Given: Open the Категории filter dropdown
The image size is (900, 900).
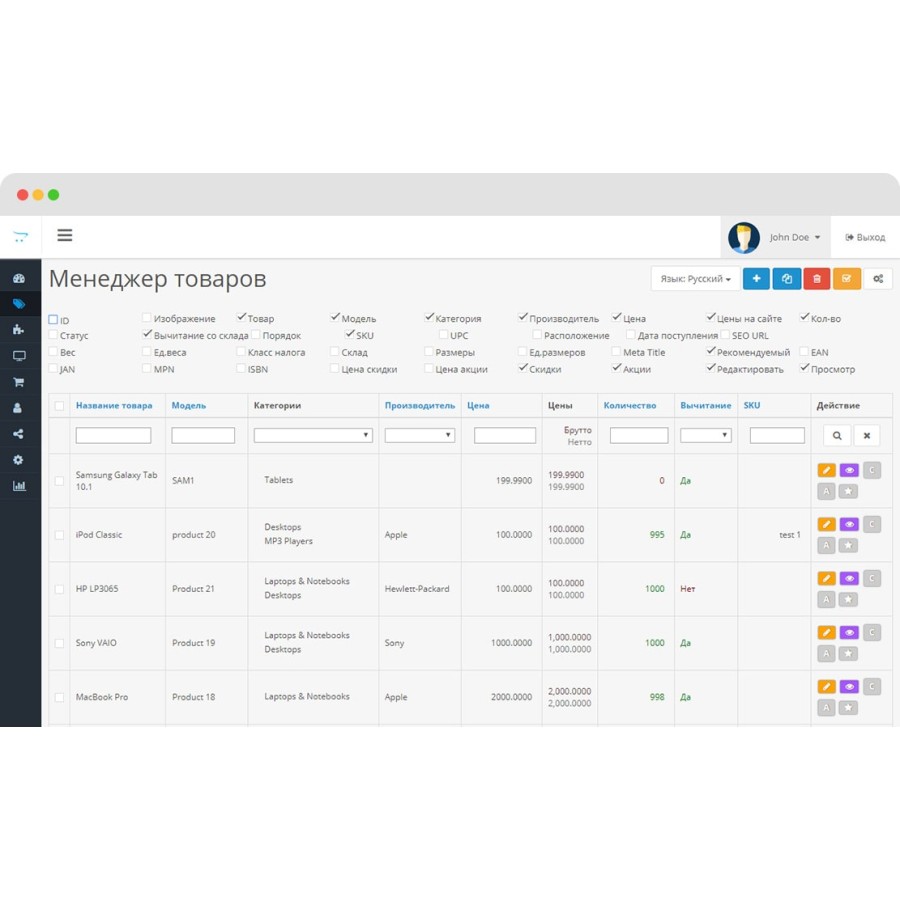Looking at the screenshot, I should tap(313, 435).
